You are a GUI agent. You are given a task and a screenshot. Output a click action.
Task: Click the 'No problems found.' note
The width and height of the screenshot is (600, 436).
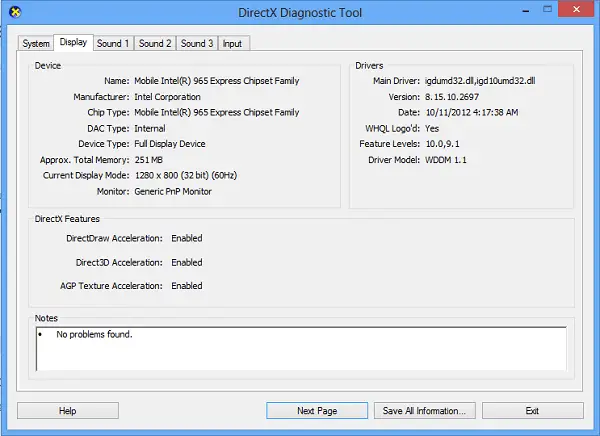(x=94, y=335)
